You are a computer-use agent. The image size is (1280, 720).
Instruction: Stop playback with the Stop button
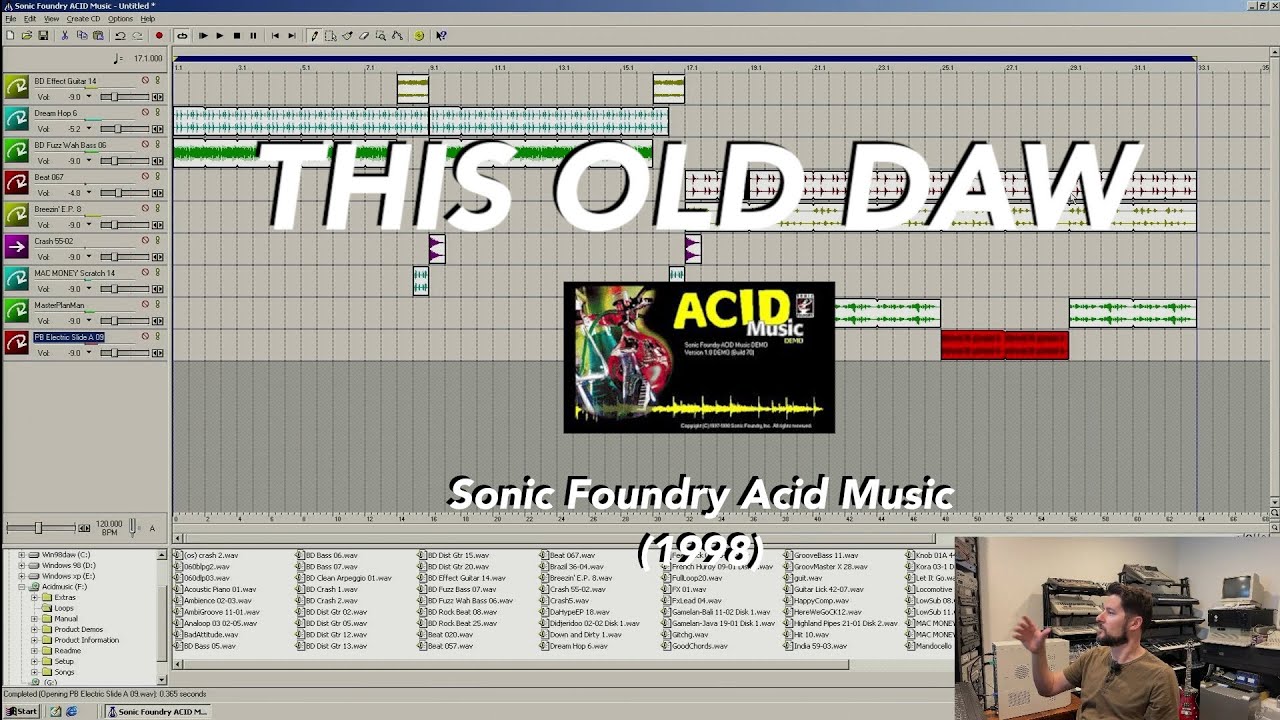[237, 35]
